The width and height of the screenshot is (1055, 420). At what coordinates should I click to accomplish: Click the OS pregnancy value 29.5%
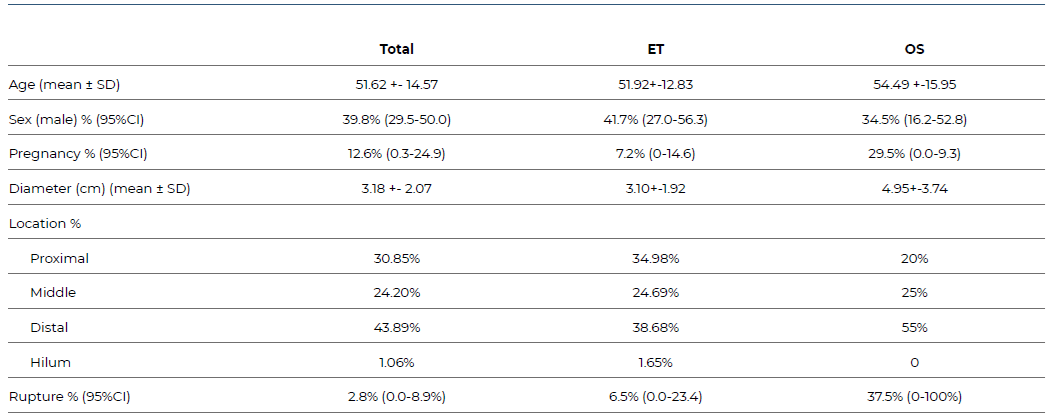coord(914,154)
